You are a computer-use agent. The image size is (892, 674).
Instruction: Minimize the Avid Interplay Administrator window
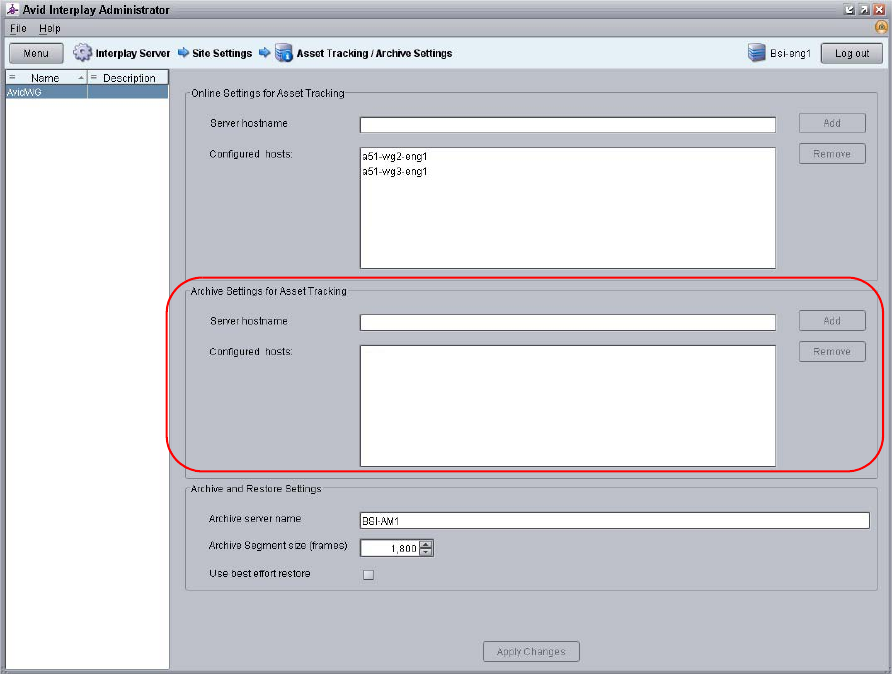pyautogui.click(x=849, y=9)
